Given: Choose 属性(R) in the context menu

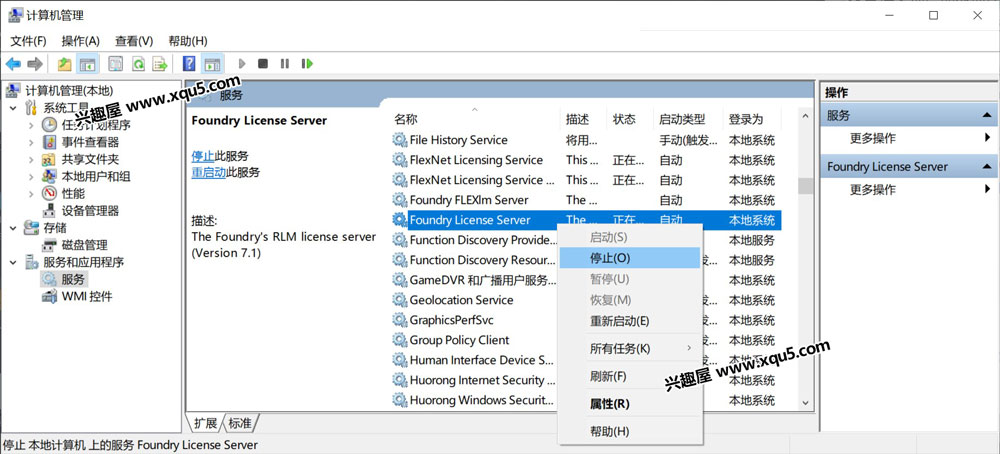Looking at the screenshot, I should tap(629, 404).
